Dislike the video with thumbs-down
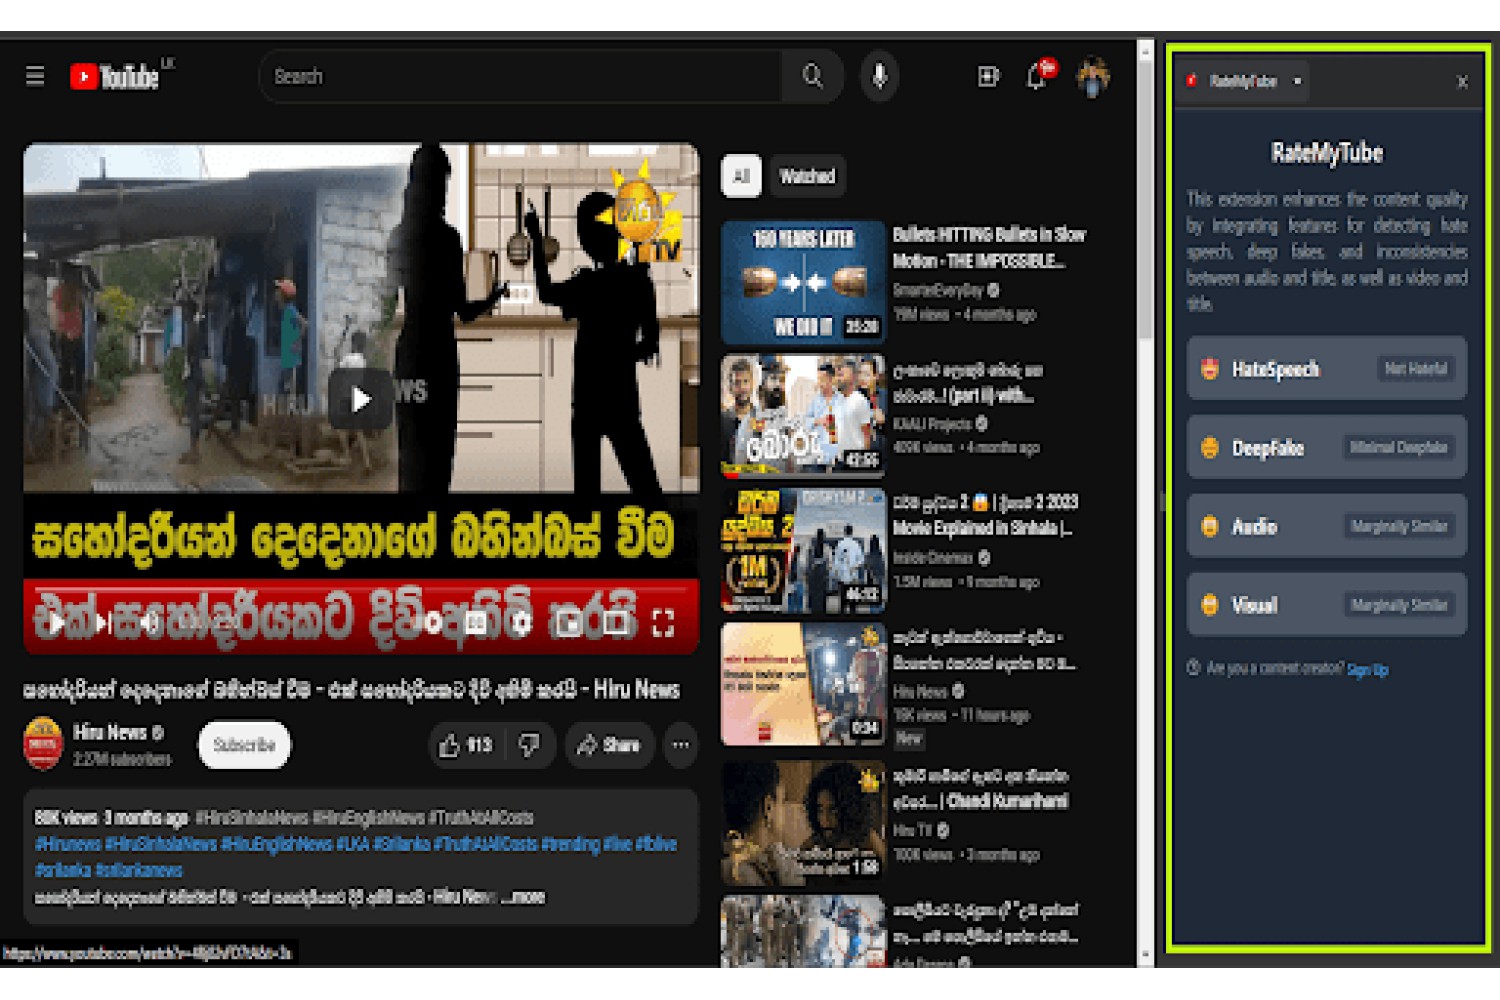Image resolution: width=1500 pixels, height=1000 pixels. 529,745
